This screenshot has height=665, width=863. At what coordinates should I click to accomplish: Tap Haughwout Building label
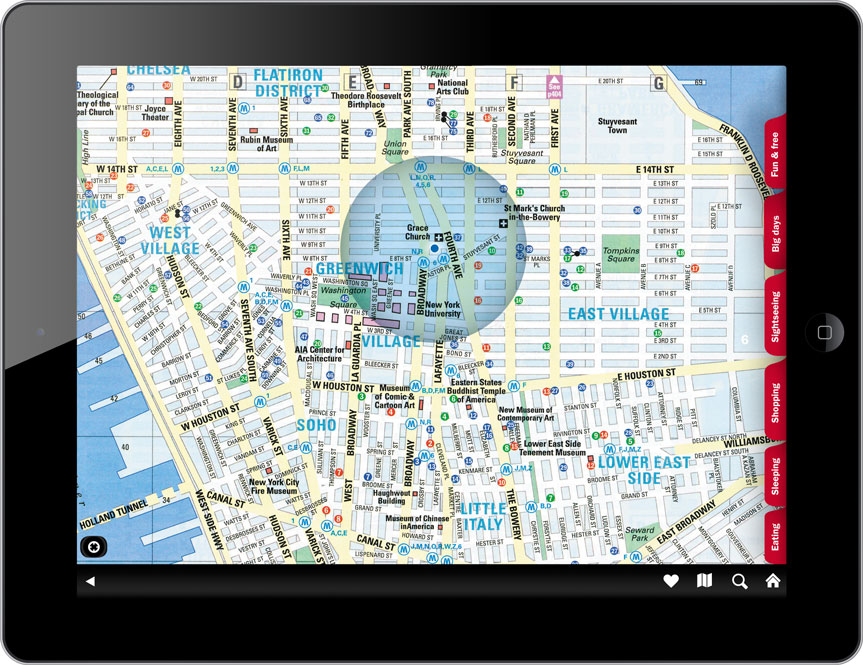point(391,497)
